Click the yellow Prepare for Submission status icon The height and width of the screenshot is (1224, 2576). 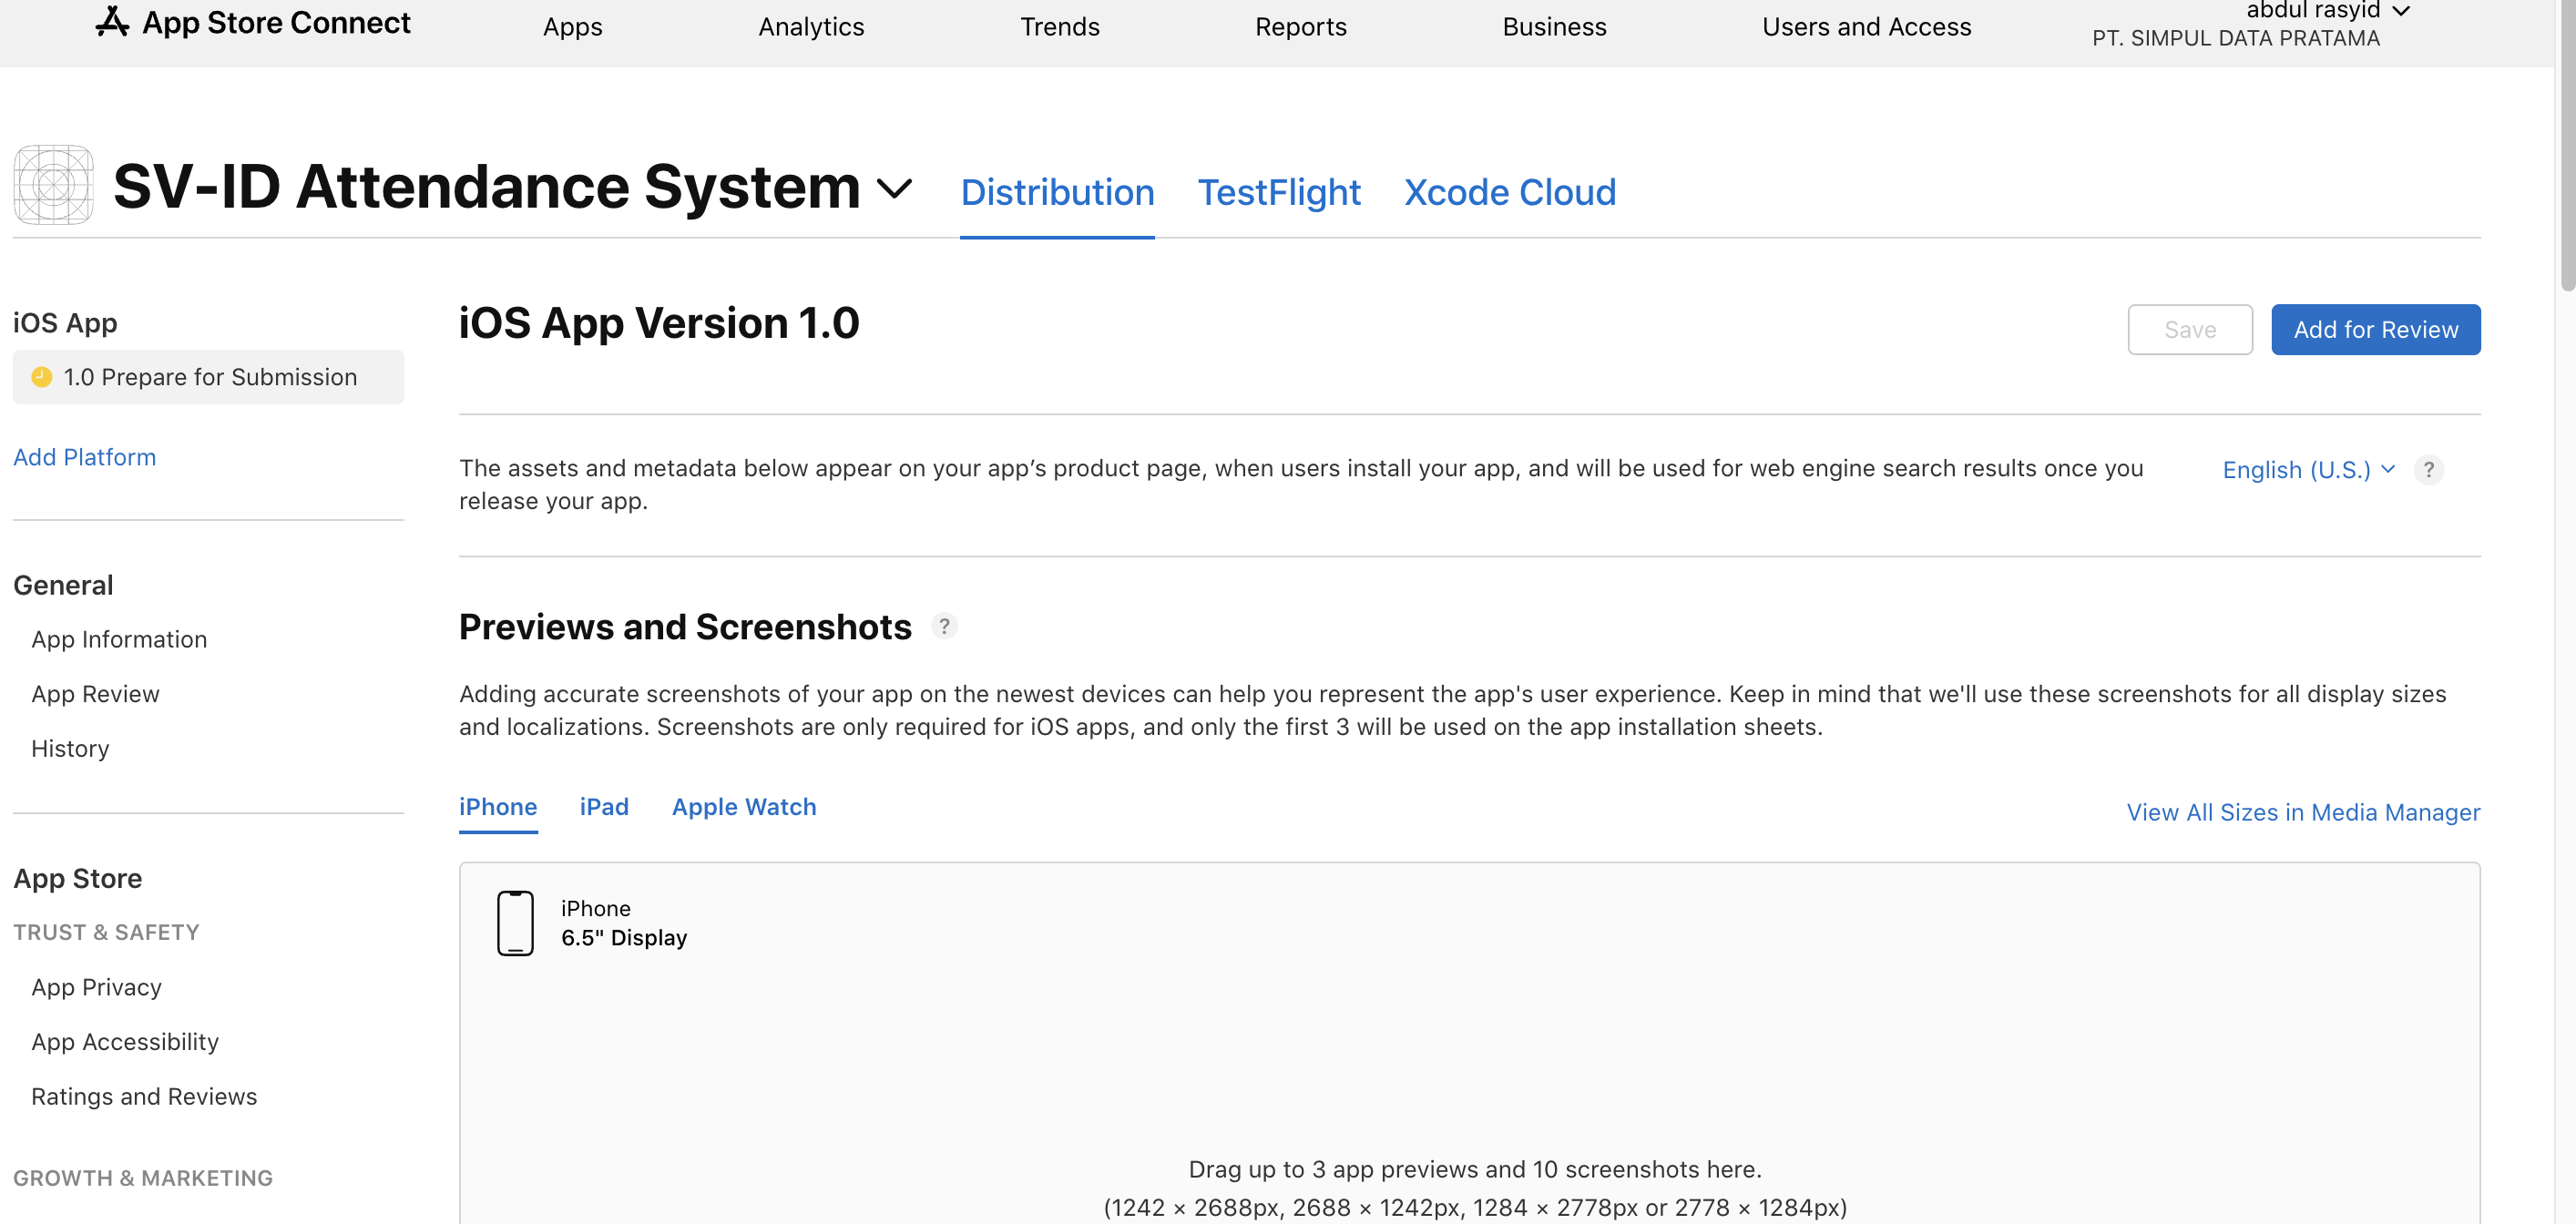[x=42, y=377]
